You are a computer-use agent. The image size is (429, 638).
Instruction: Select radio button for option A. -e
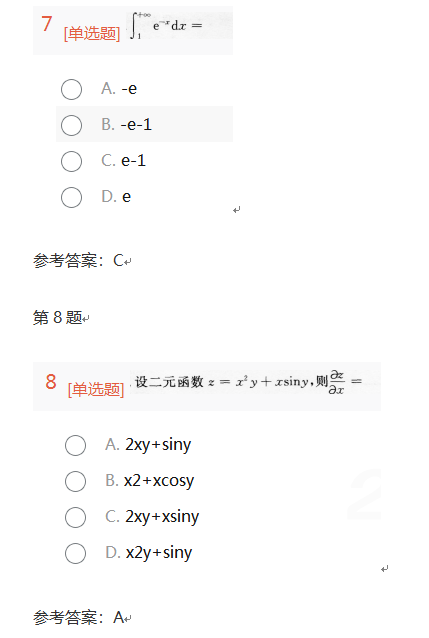[71, 89]
